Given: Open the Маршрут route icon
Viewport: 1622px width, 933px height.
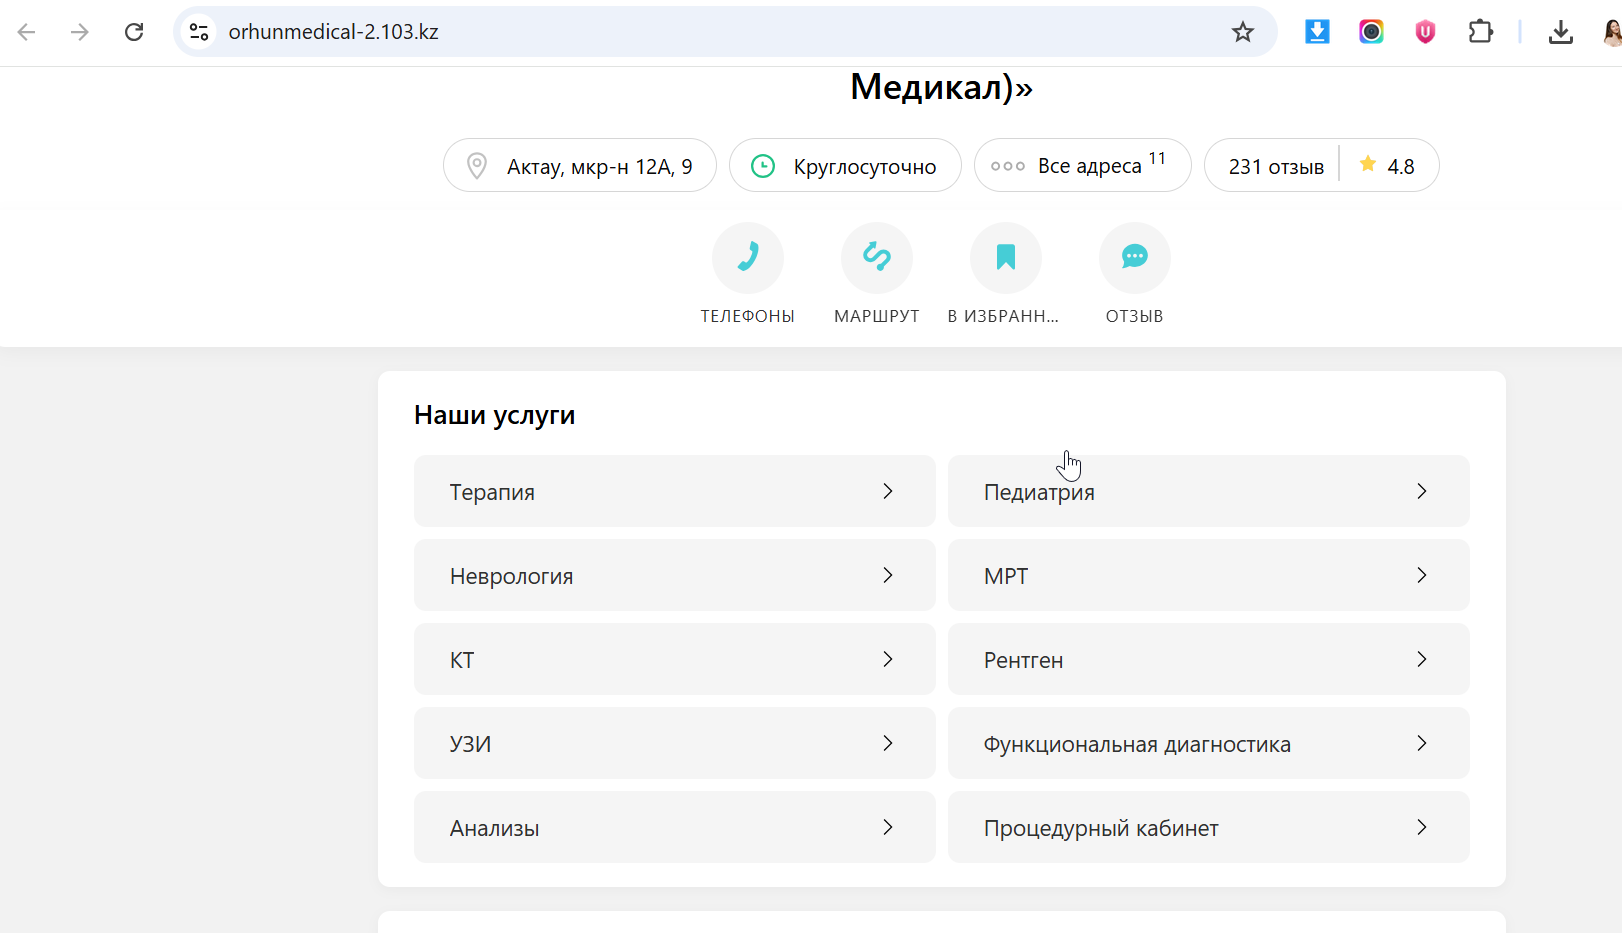Looking at the screenshot, I should (x=876, y=257).
